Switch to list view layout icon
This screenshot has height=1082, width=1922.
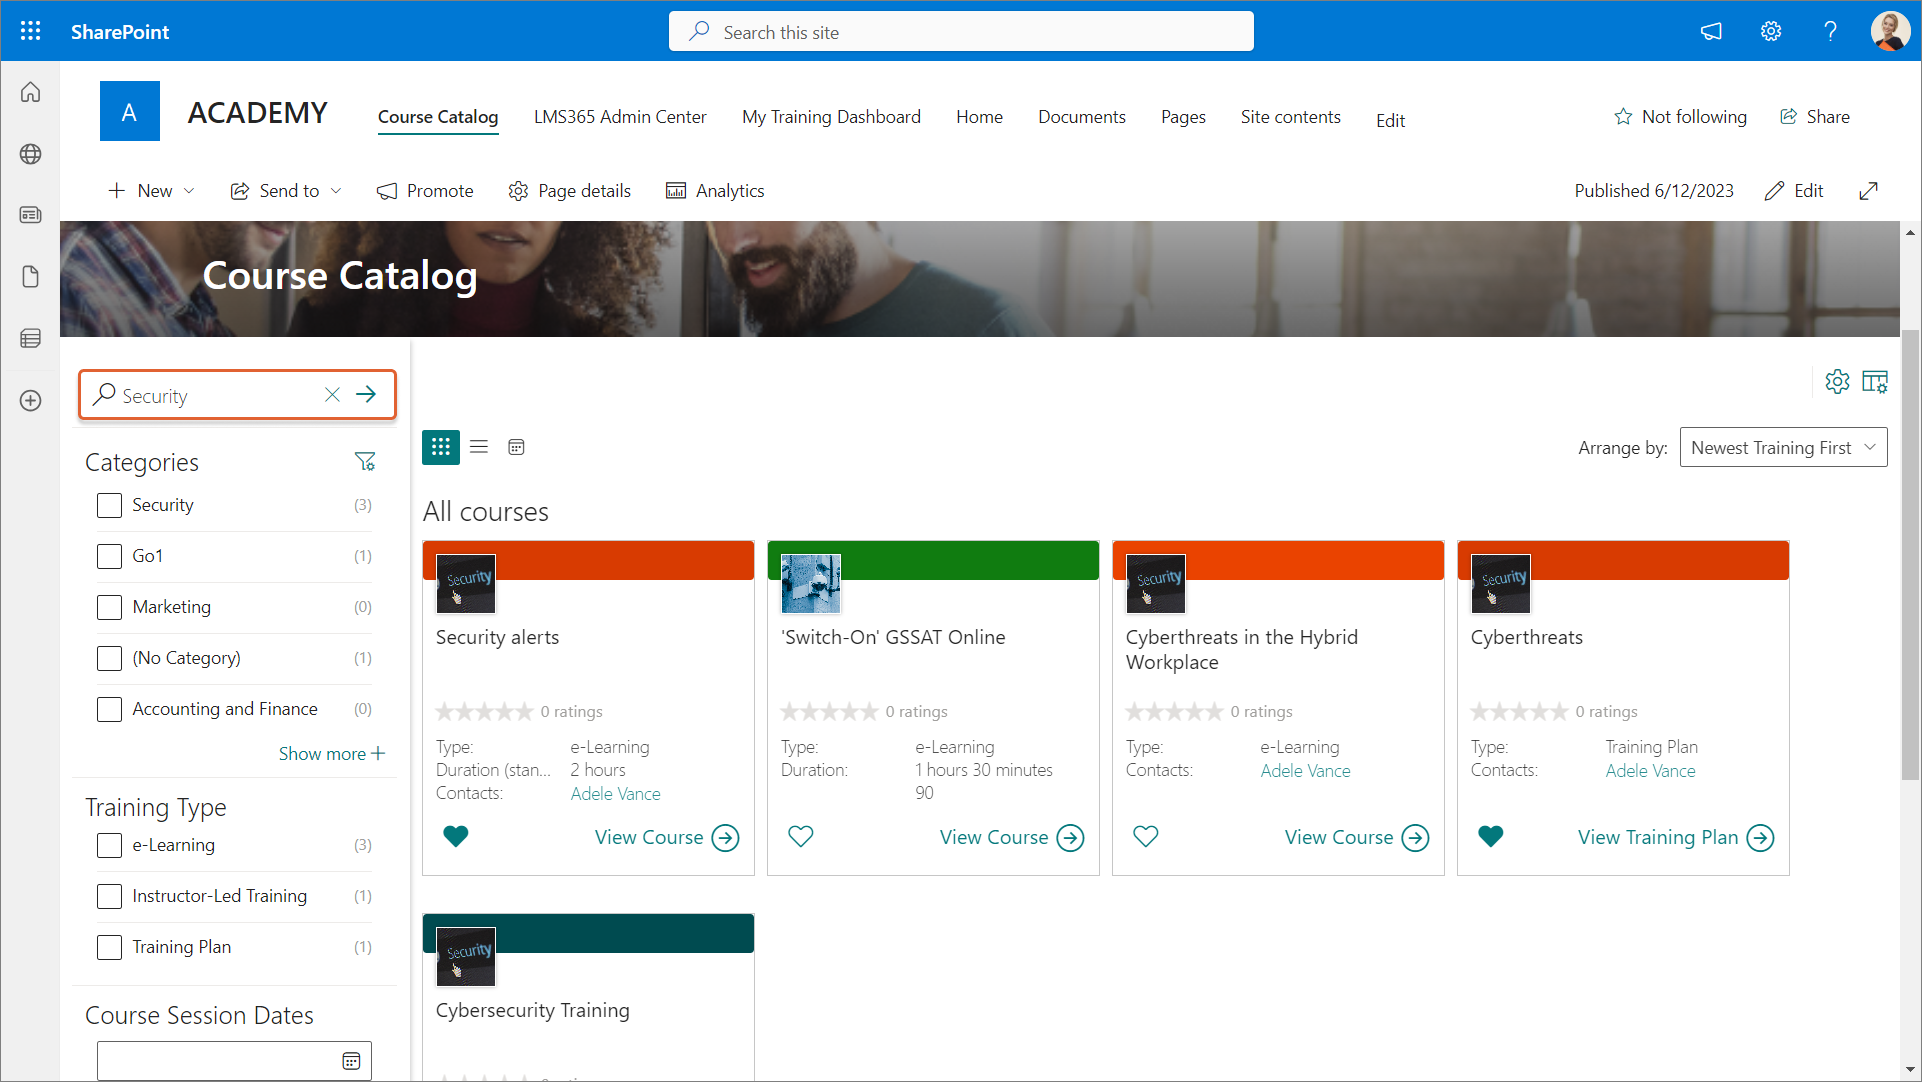click(x=479, y=447)
